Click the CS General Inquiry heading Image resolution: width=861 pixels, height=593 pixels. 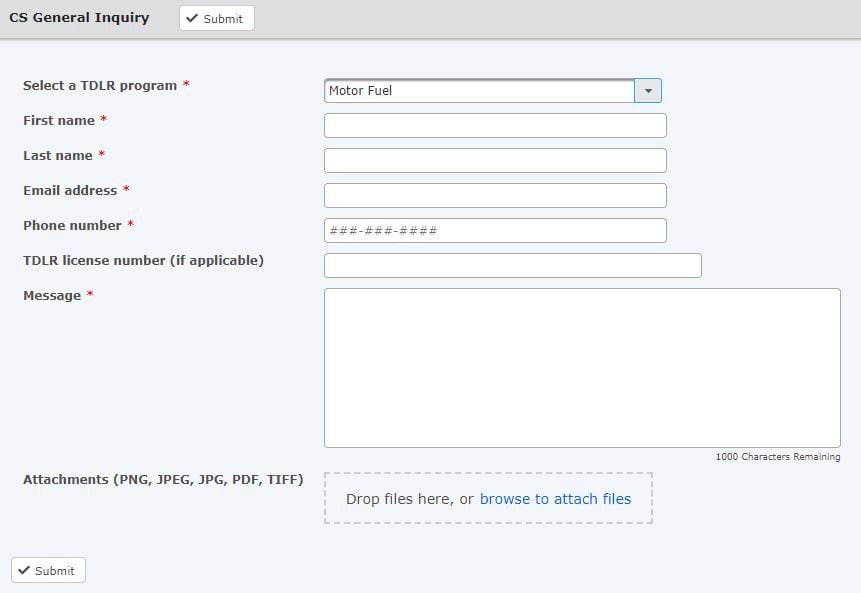point(79,17)
